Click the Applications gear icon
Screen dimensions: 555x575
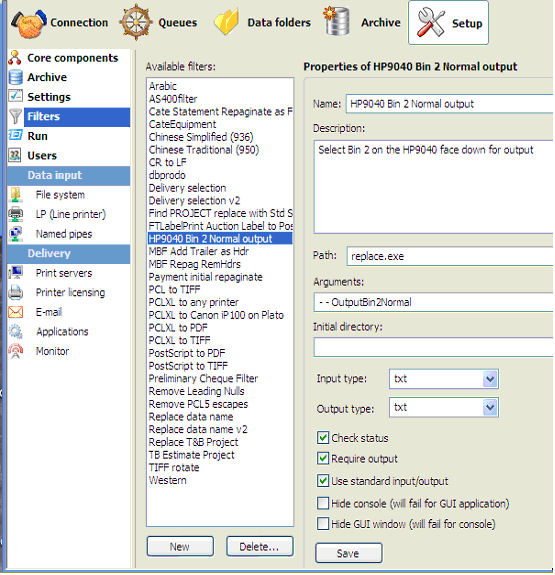(15, 332)
